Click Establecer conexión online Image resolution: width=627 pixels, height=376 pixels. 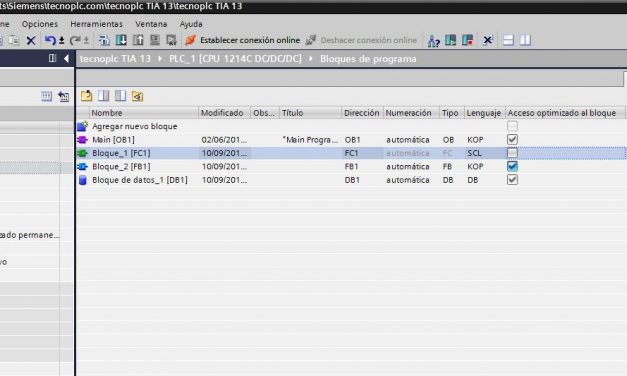[x=250, y=40]
